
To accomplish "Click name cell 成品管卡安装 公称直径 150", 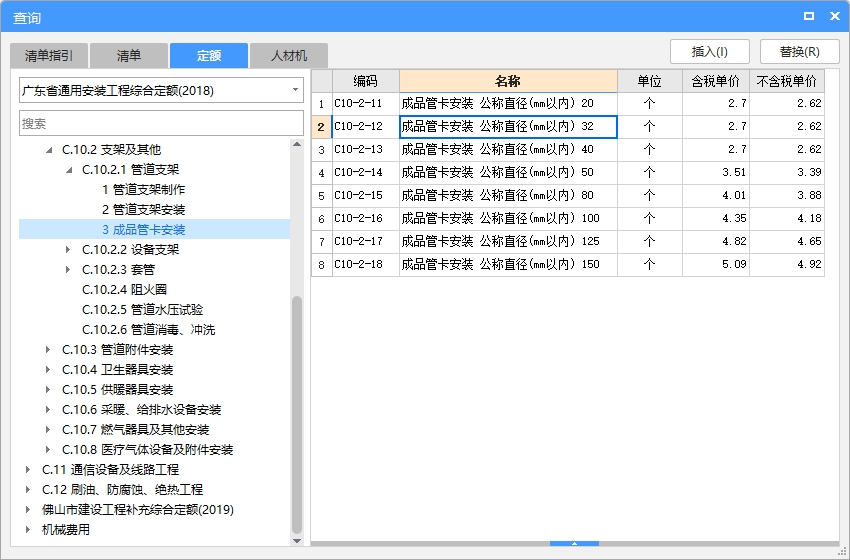I will pyautogui.click(x=508, y=265).
